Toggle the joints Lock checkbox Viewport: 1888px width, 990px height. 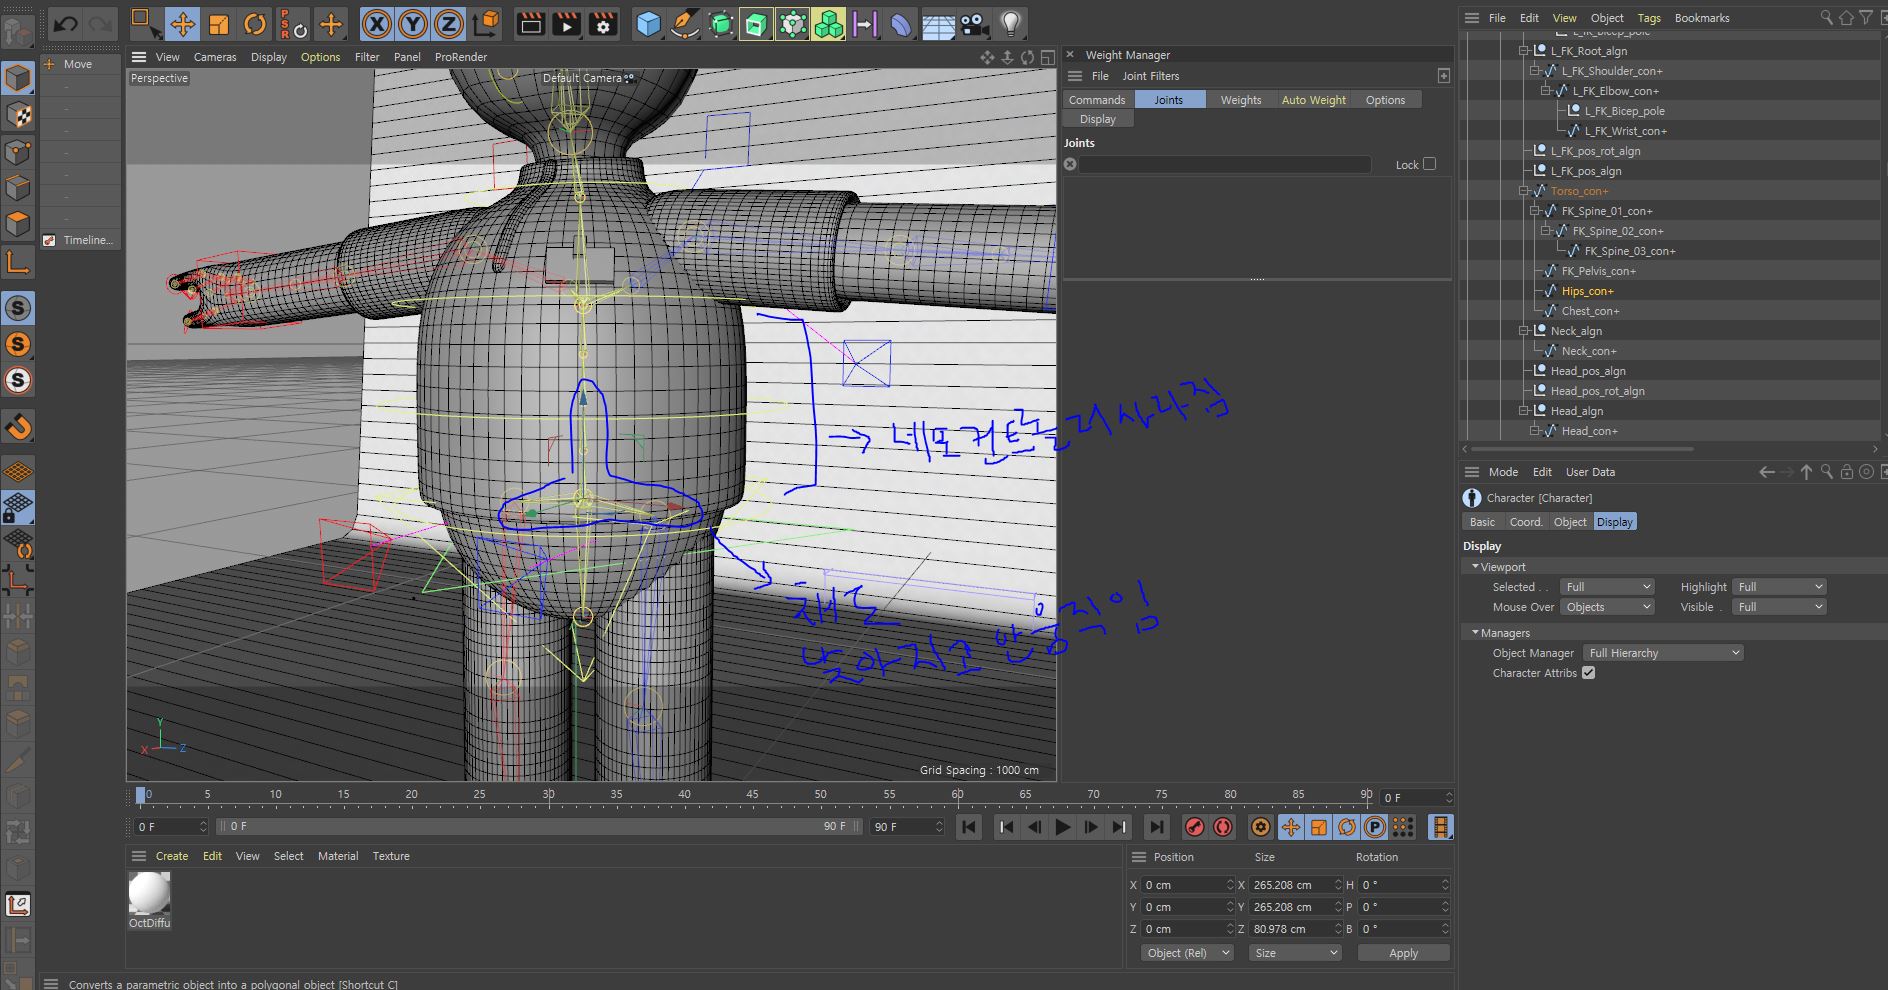coord(1429,164)
